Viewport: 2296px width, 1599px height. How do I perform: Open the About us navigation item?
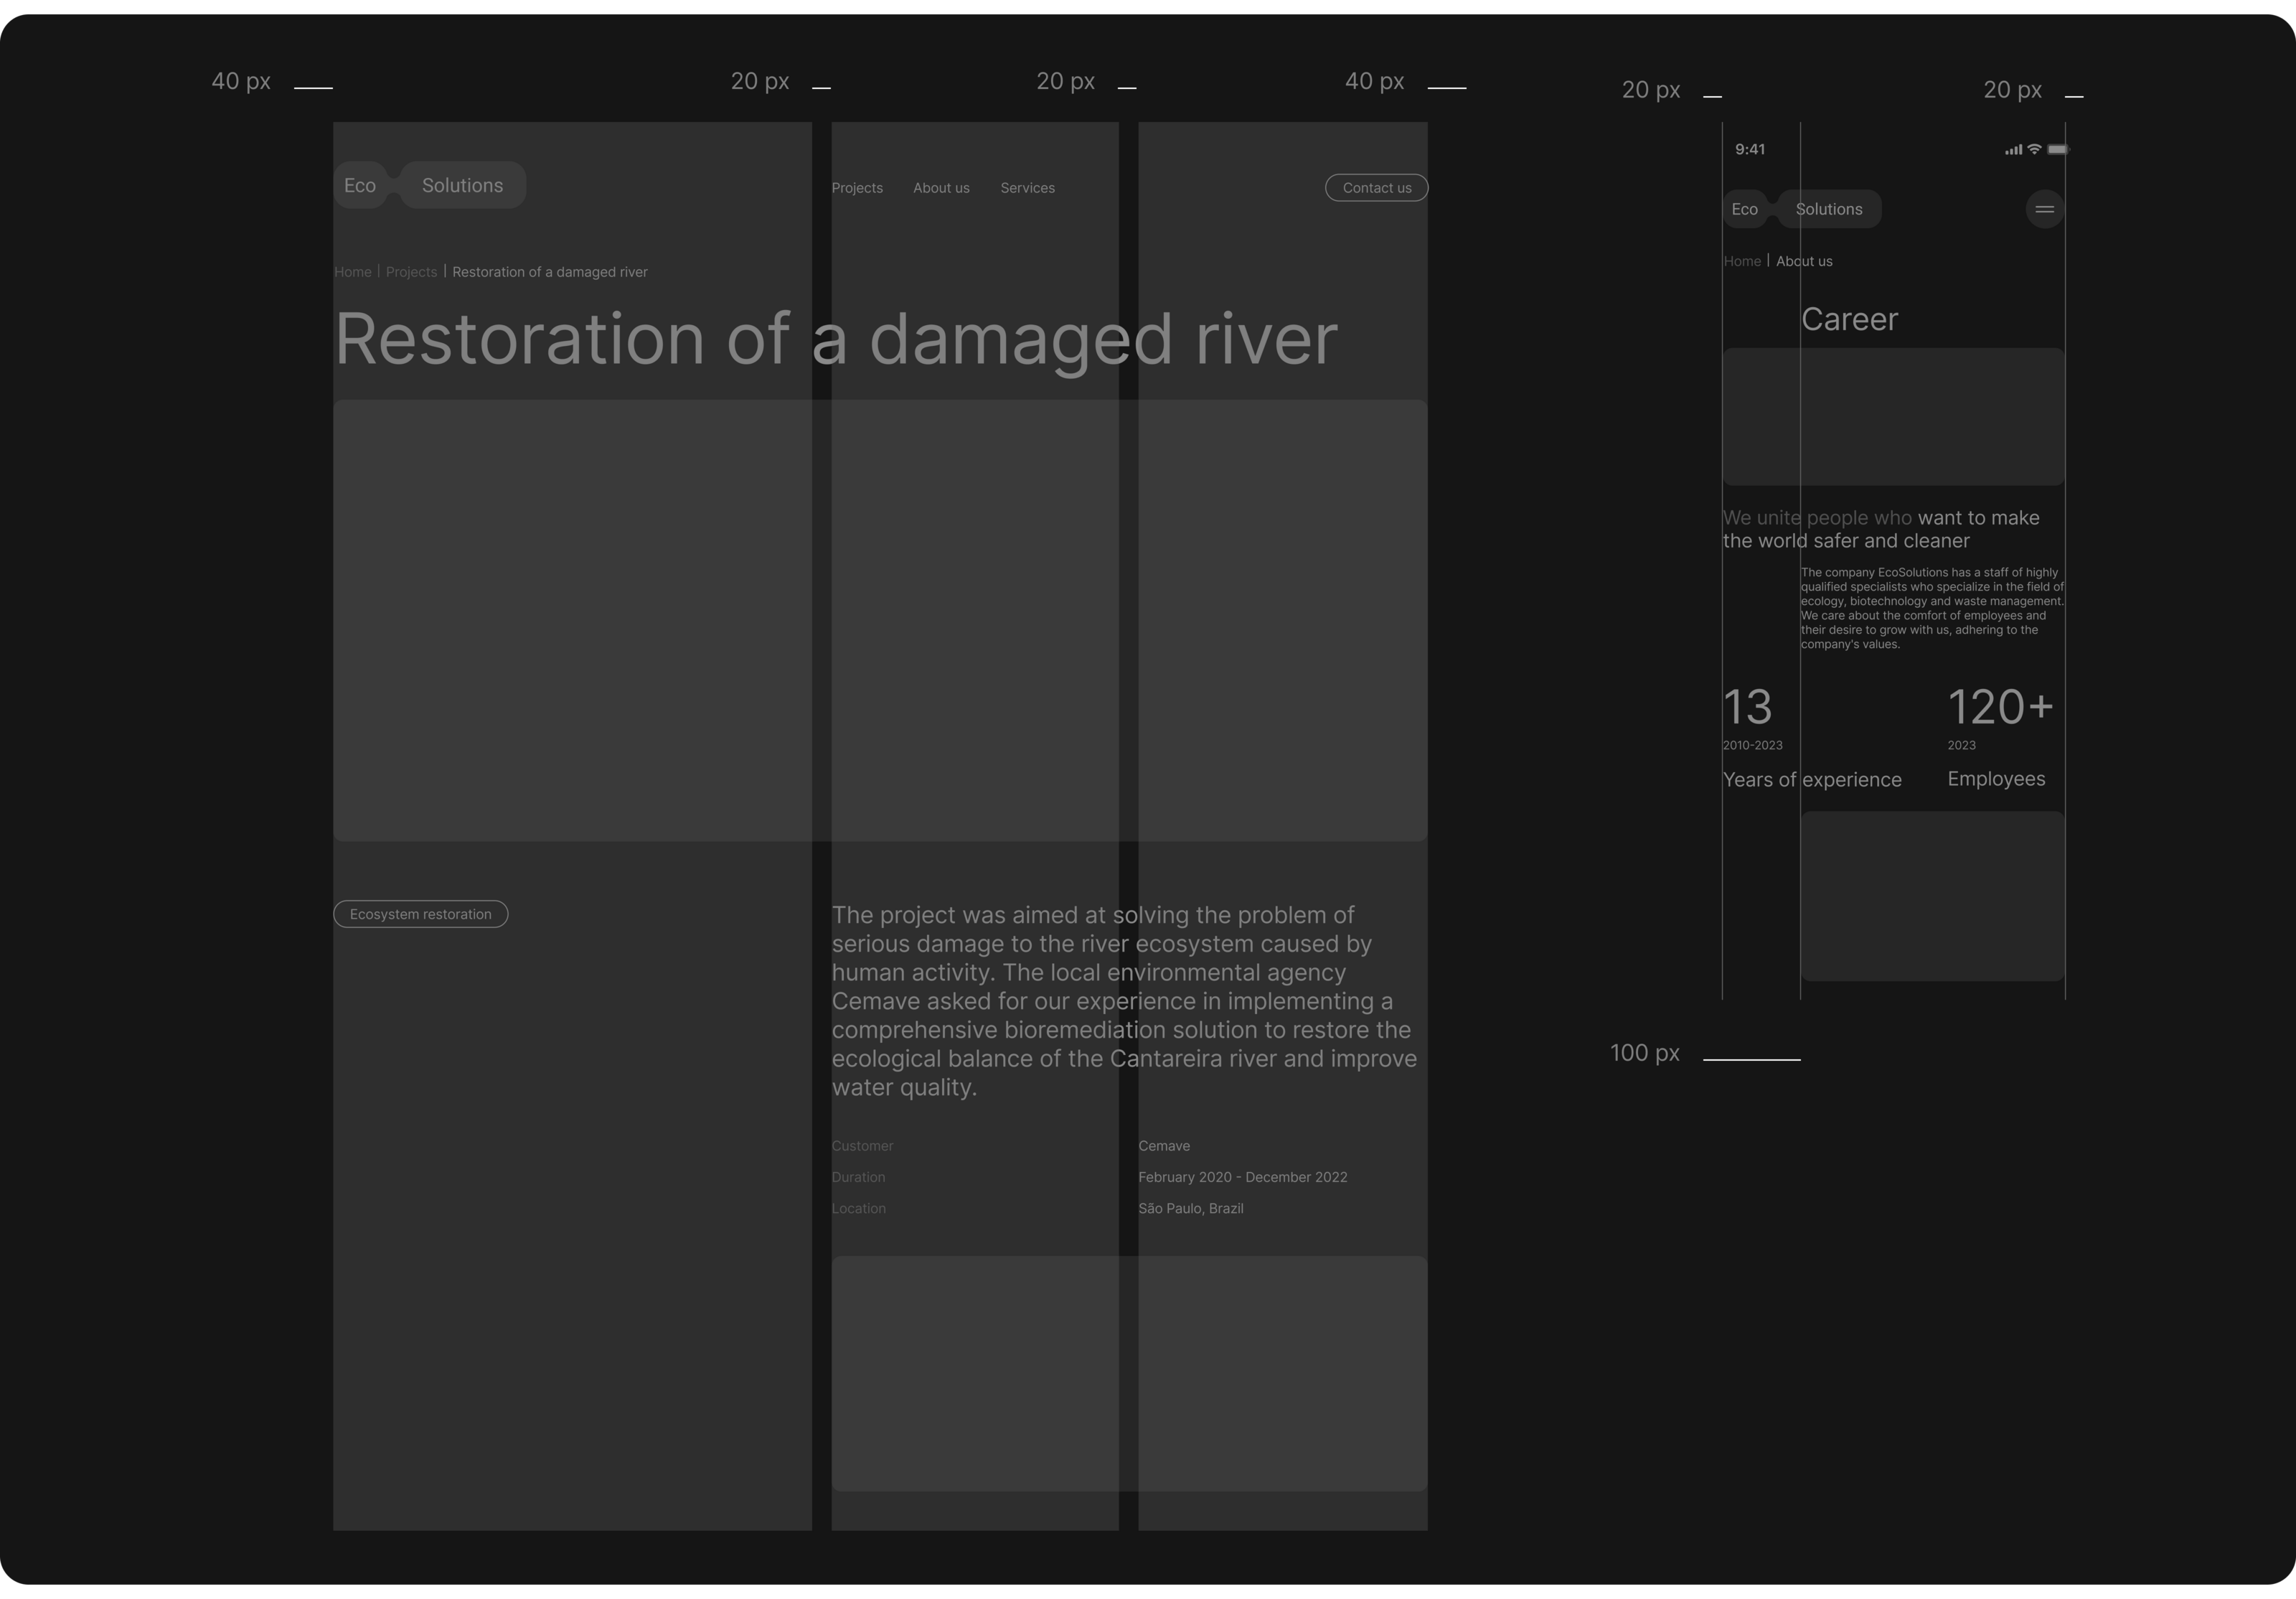pyautogui.click(x=941, y=188)
